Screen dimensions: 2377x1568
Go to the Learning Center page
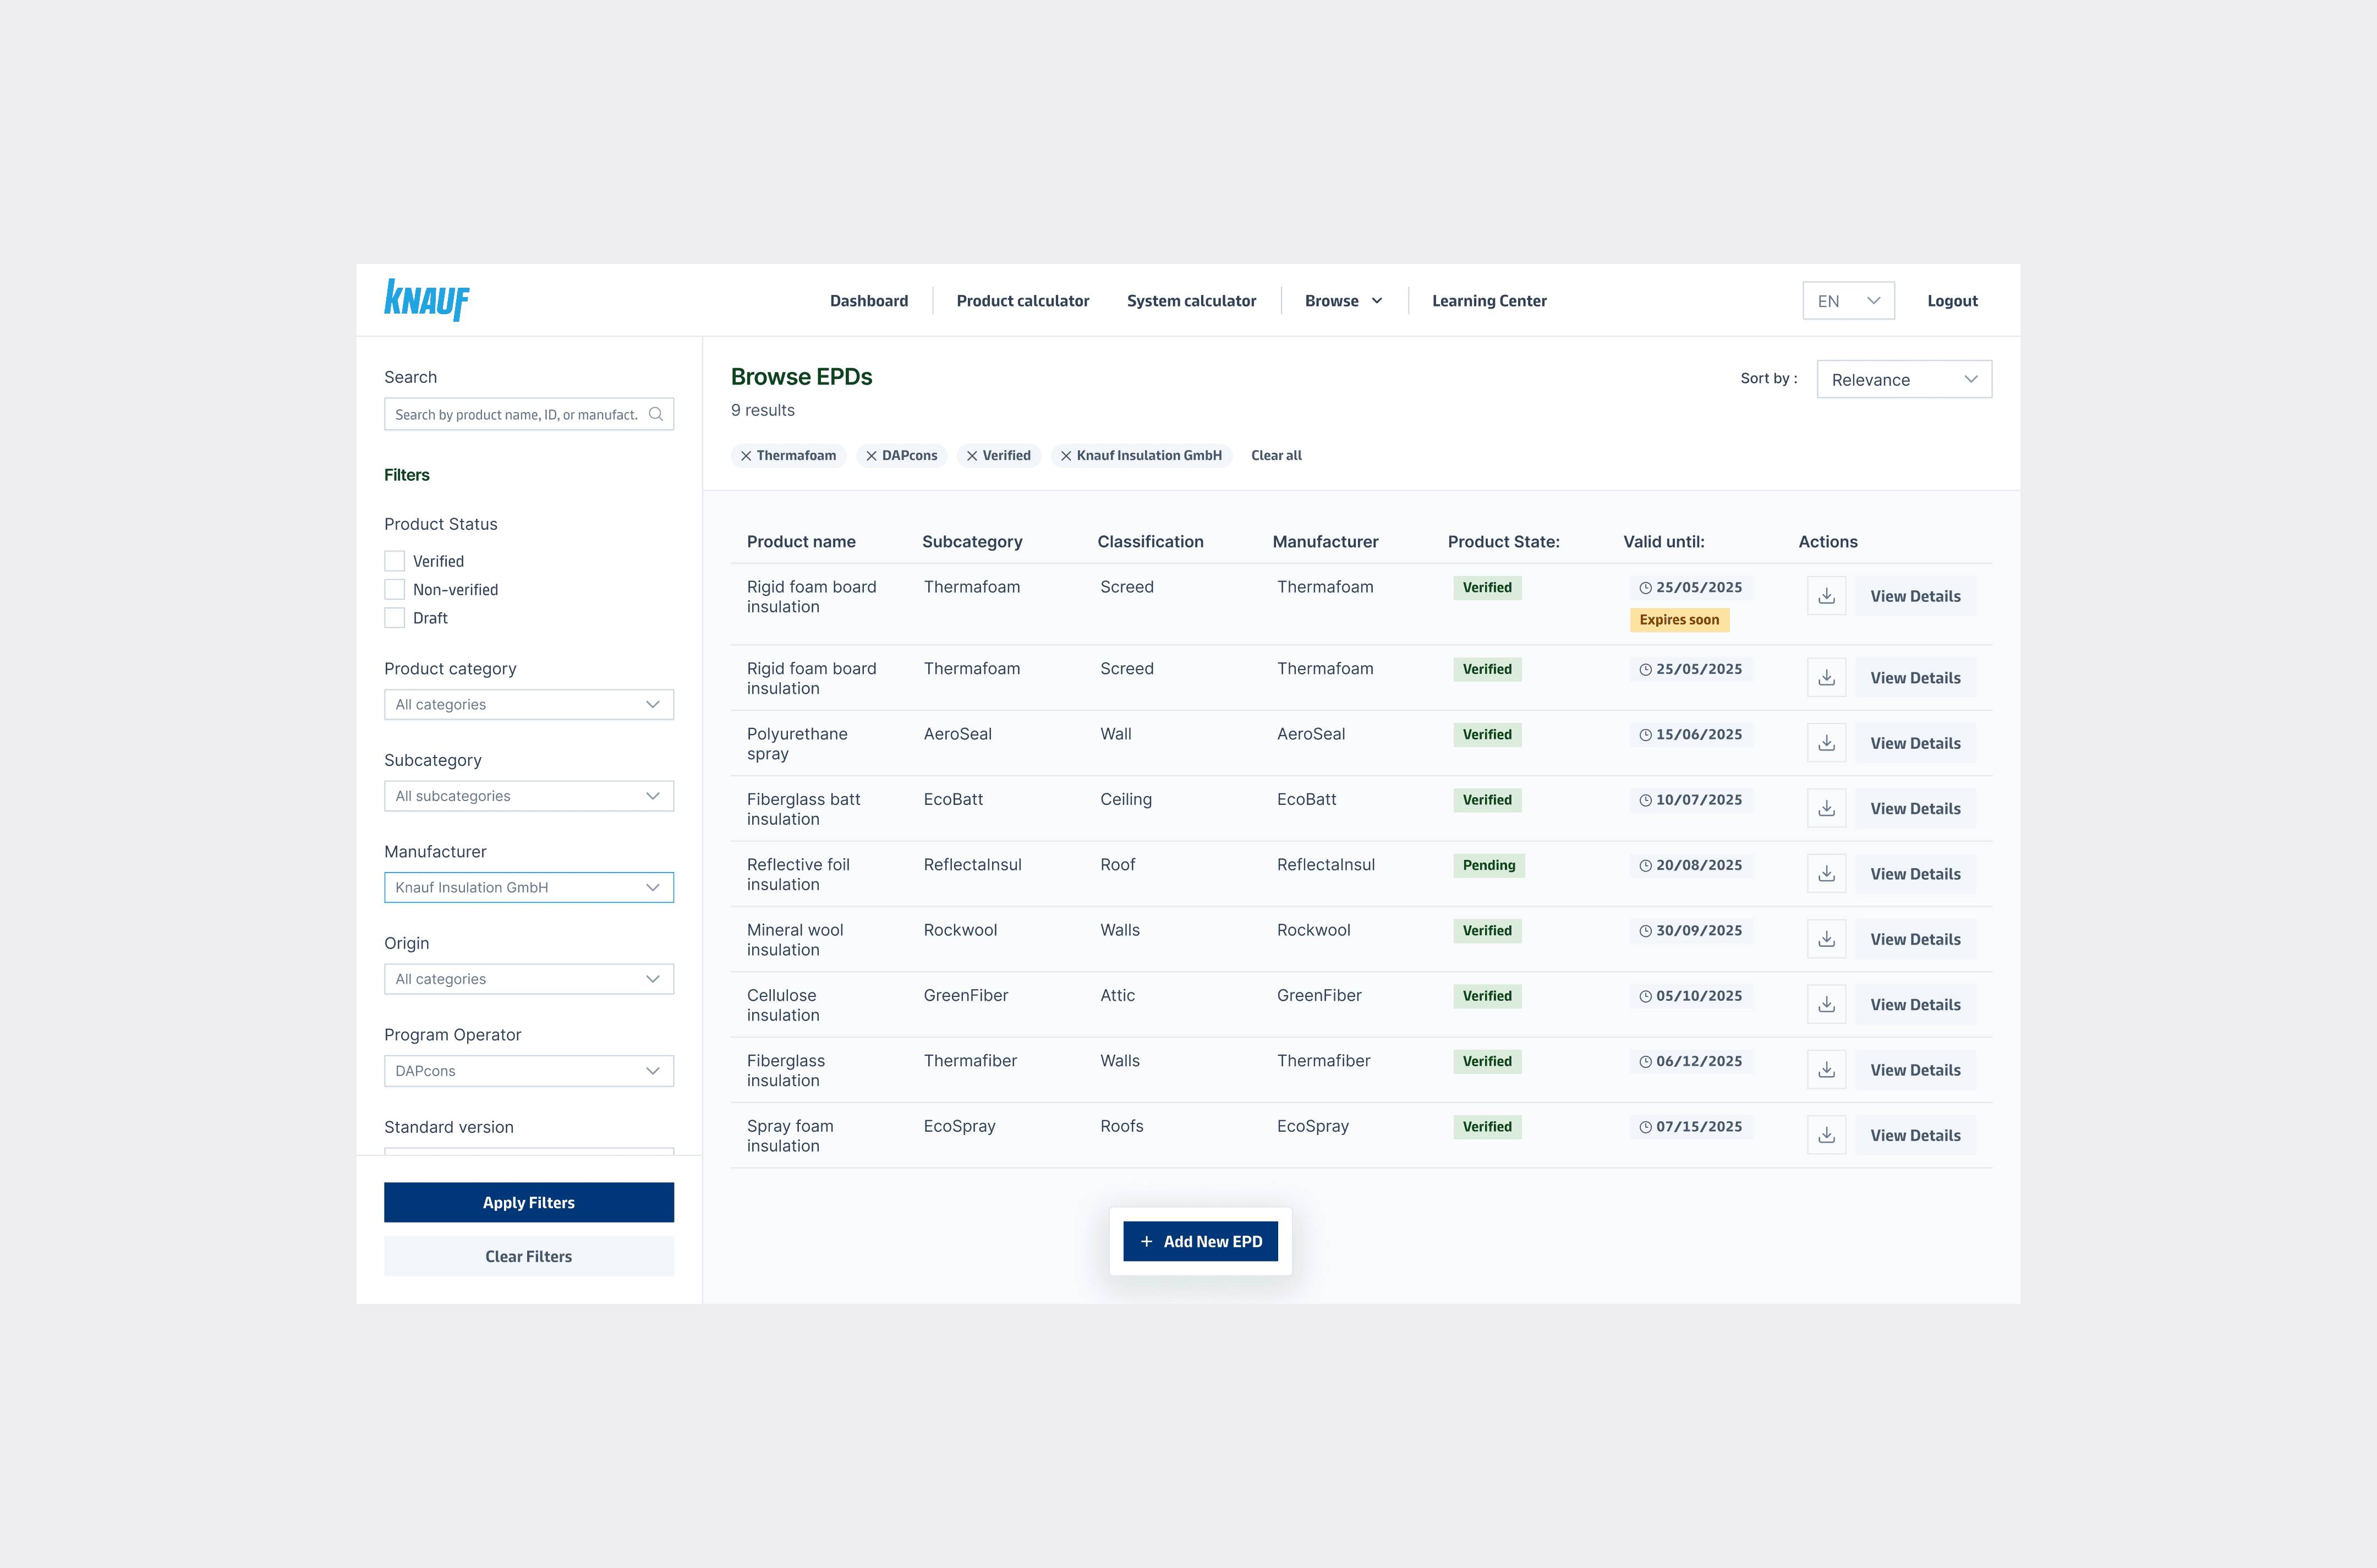(x=1488, y=301)
